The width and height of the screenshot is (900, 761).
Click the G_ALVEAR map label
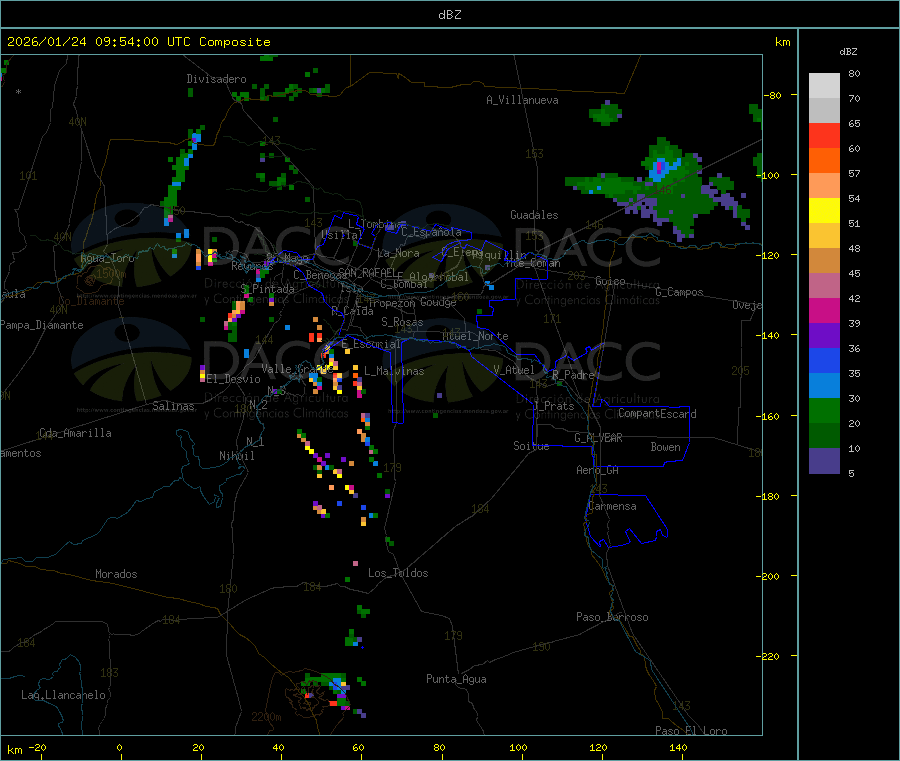point(598,438)
